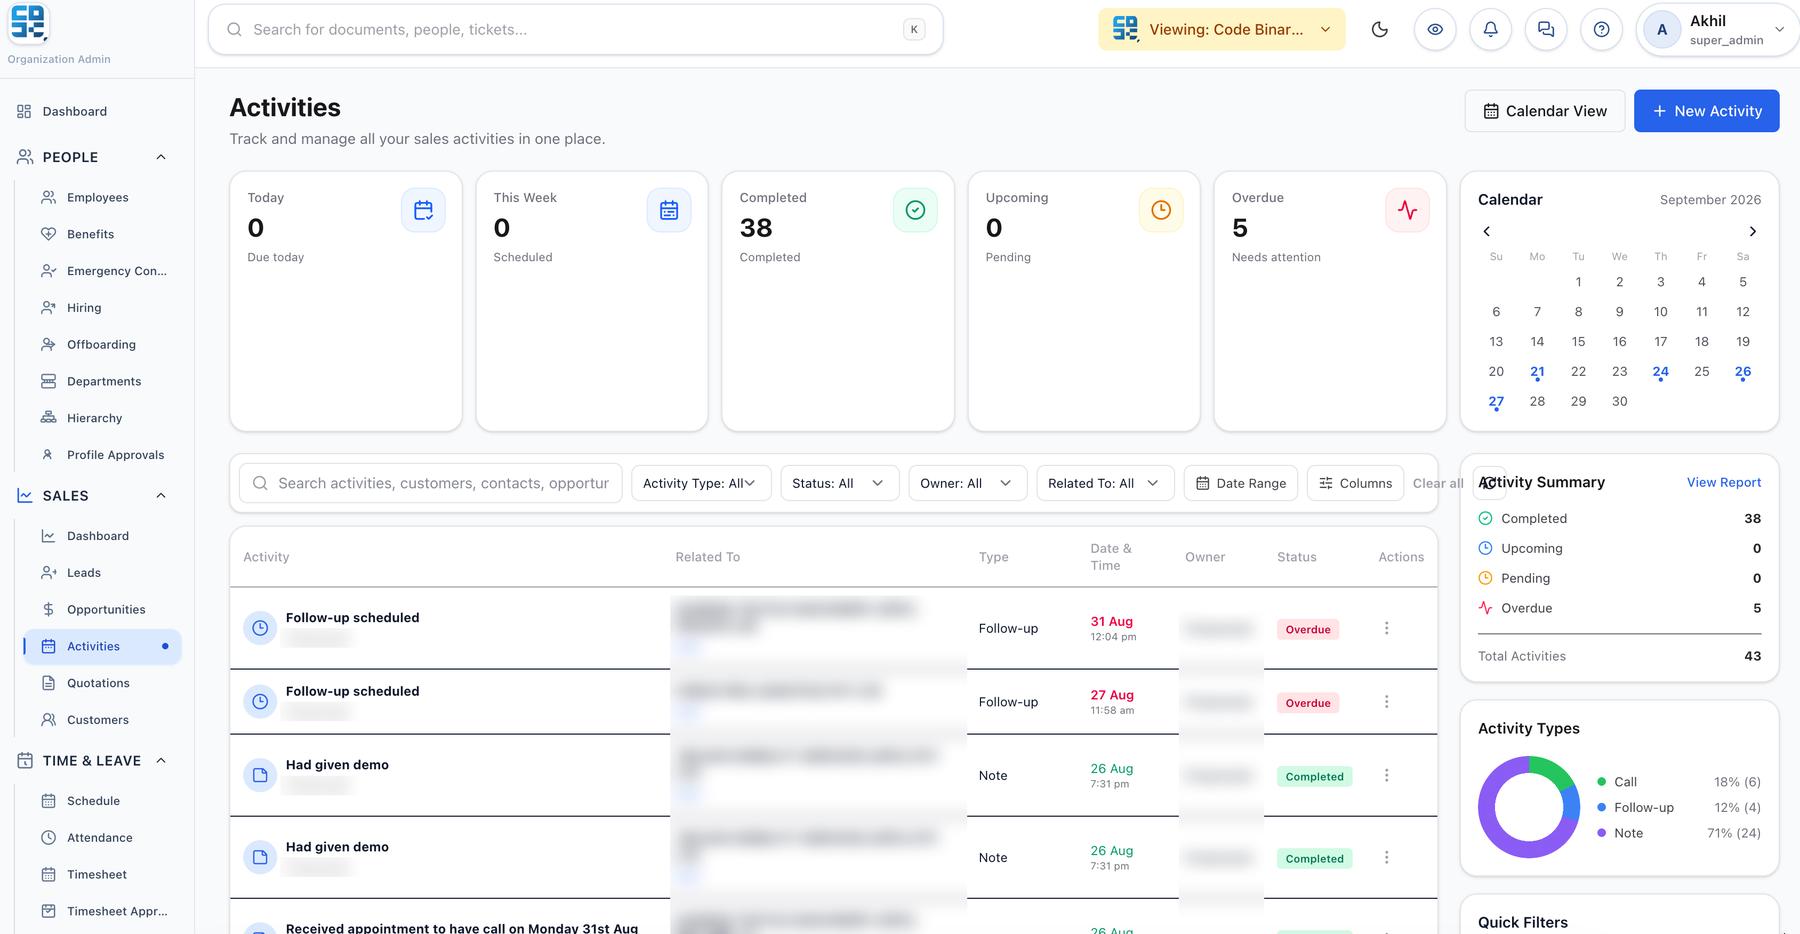This screenshot has width=1800, height=934.
Task: Click the eye visibility icon in header
Action: point(1435,30)
